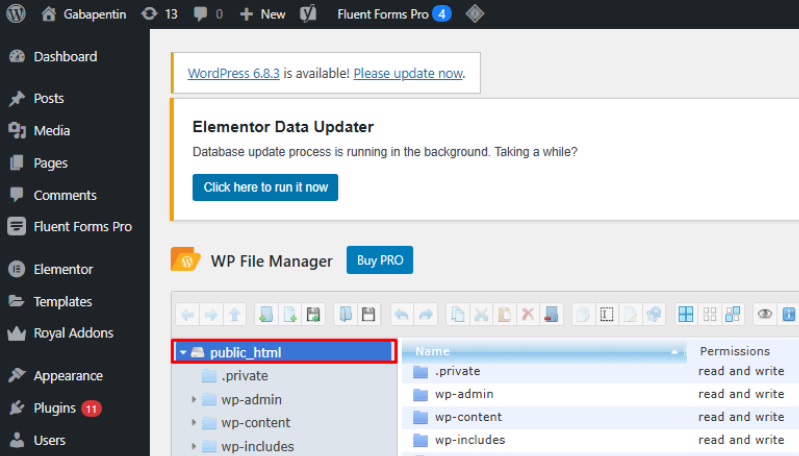Click the blue info icon in toolbar

(x=790, y=314)
